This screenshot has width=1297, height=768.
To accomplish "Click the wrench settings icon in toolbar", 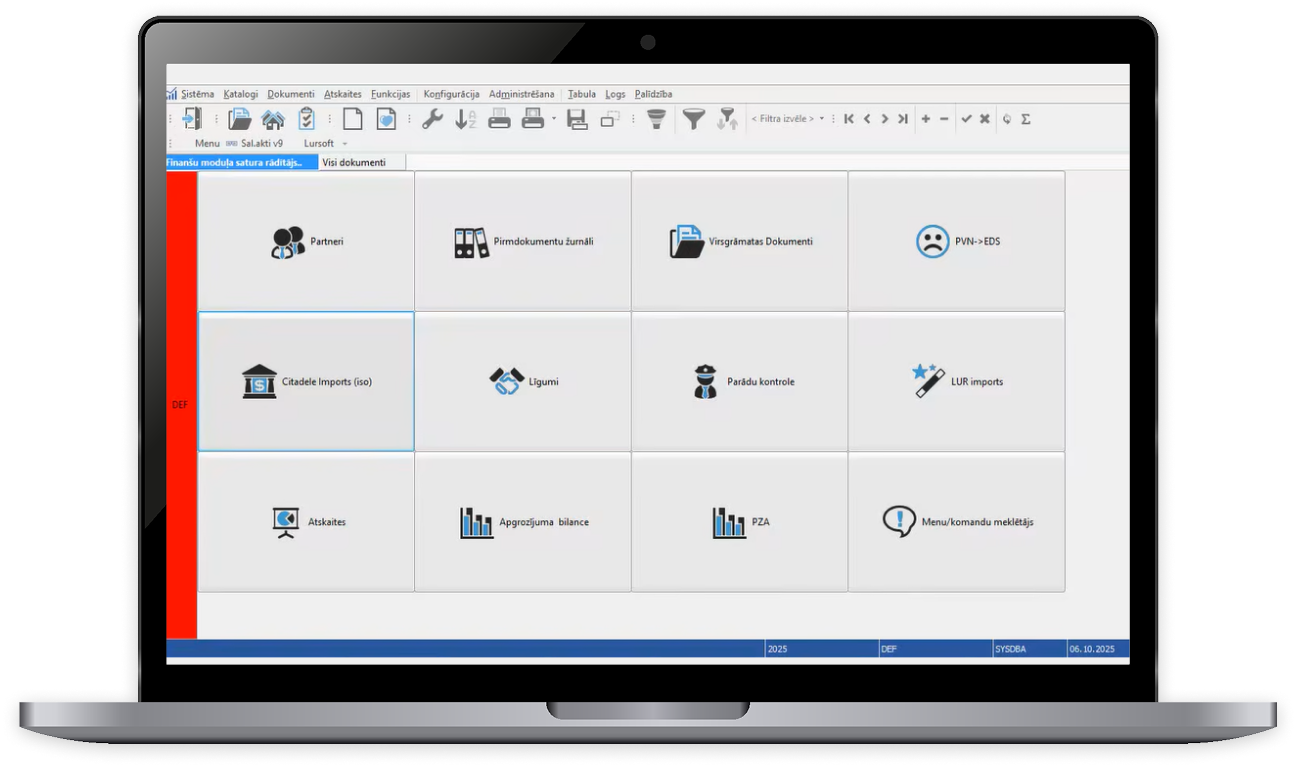I will [432, 119].
